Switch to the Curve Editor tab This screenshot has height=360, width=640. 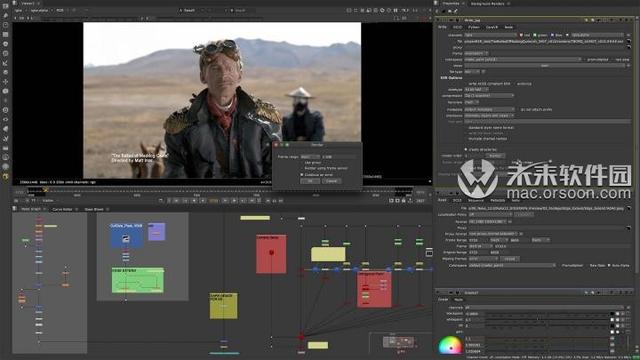coord(62,209)
